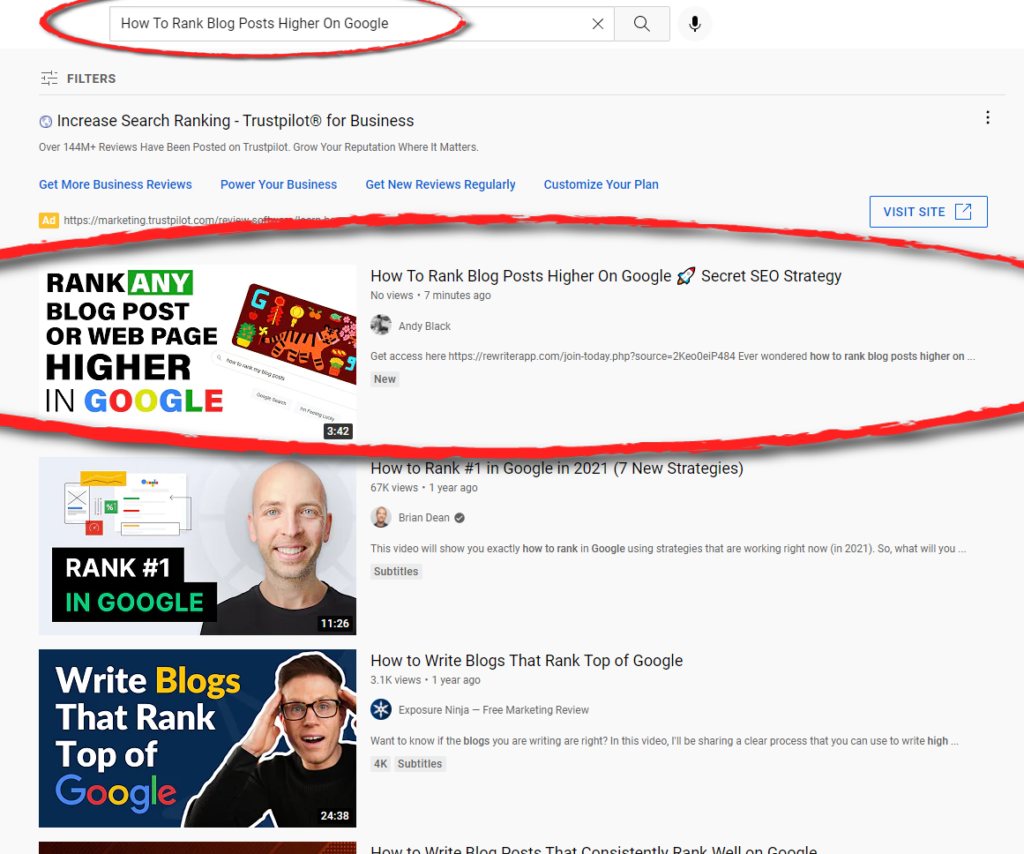
Task: Open the FILTERS options
Action: point(78,78)
